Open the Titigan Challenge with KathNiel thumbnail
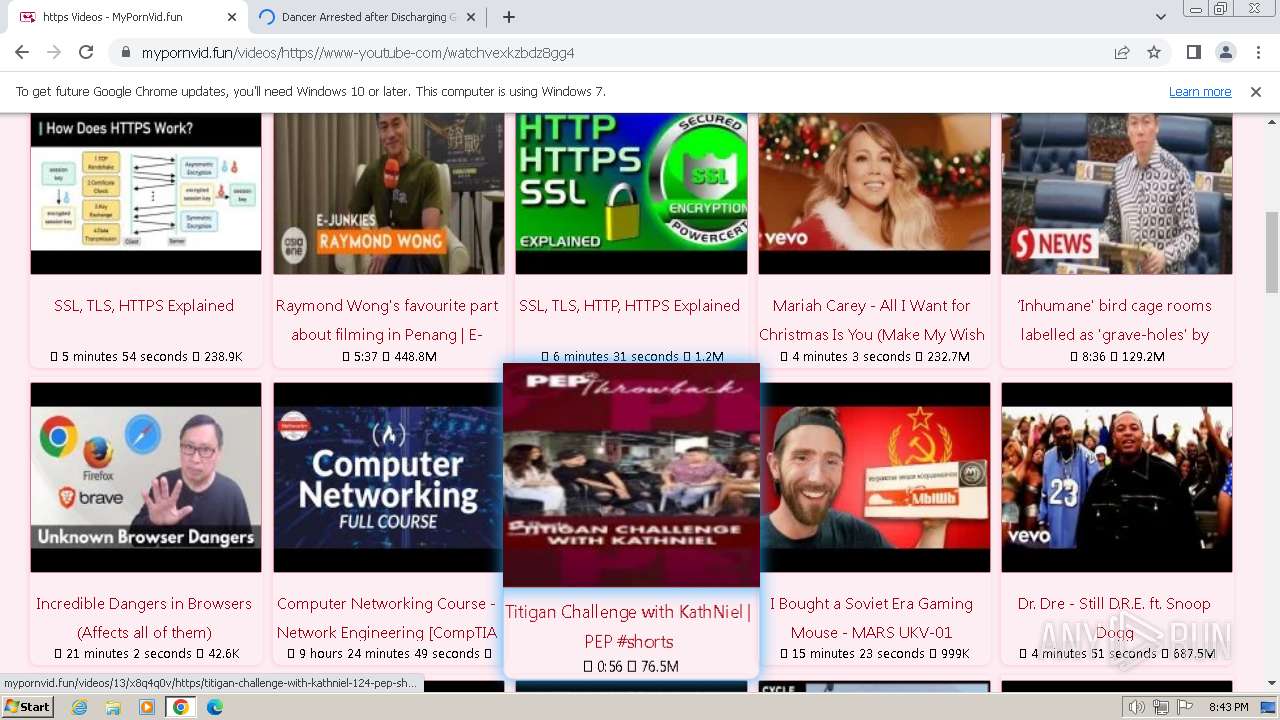 [631, 474]
